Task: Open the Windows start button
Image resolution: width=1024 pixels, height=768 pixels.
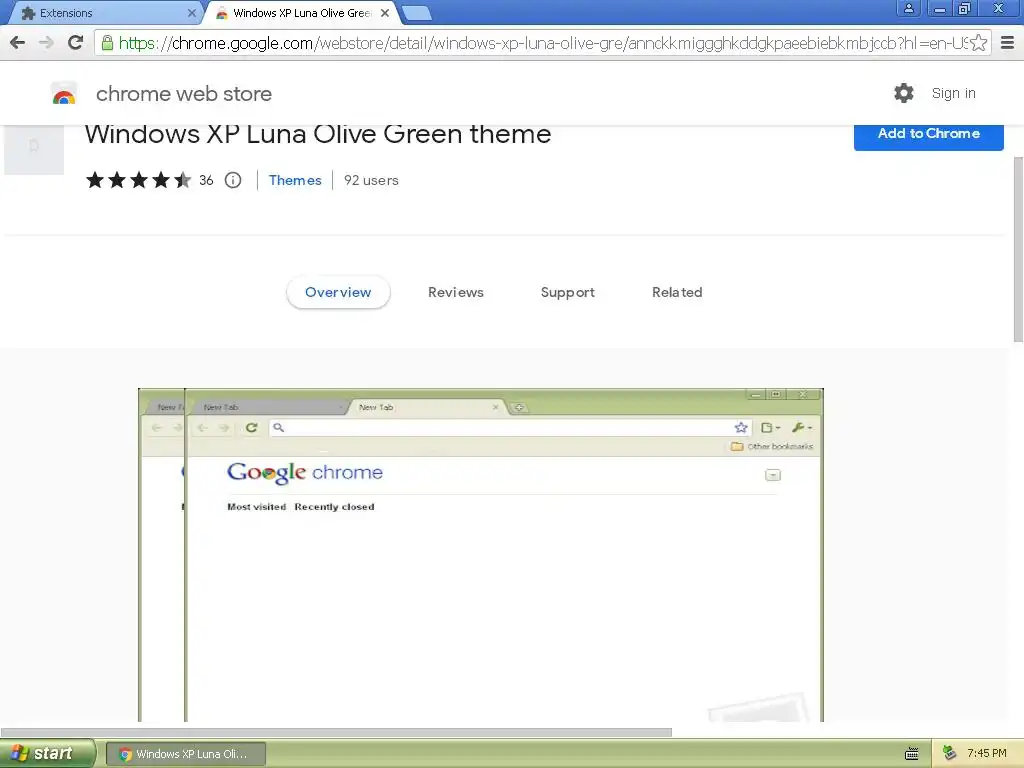Action: tap(48, 754)
